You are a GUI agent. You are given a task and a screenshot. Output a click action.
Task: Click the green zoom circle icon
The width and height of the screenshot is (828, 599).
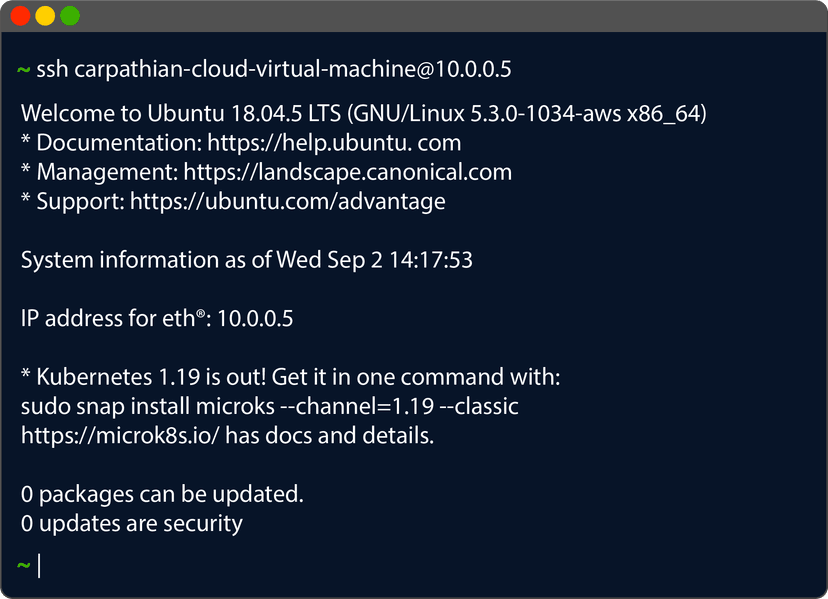[x=68, y=15]
